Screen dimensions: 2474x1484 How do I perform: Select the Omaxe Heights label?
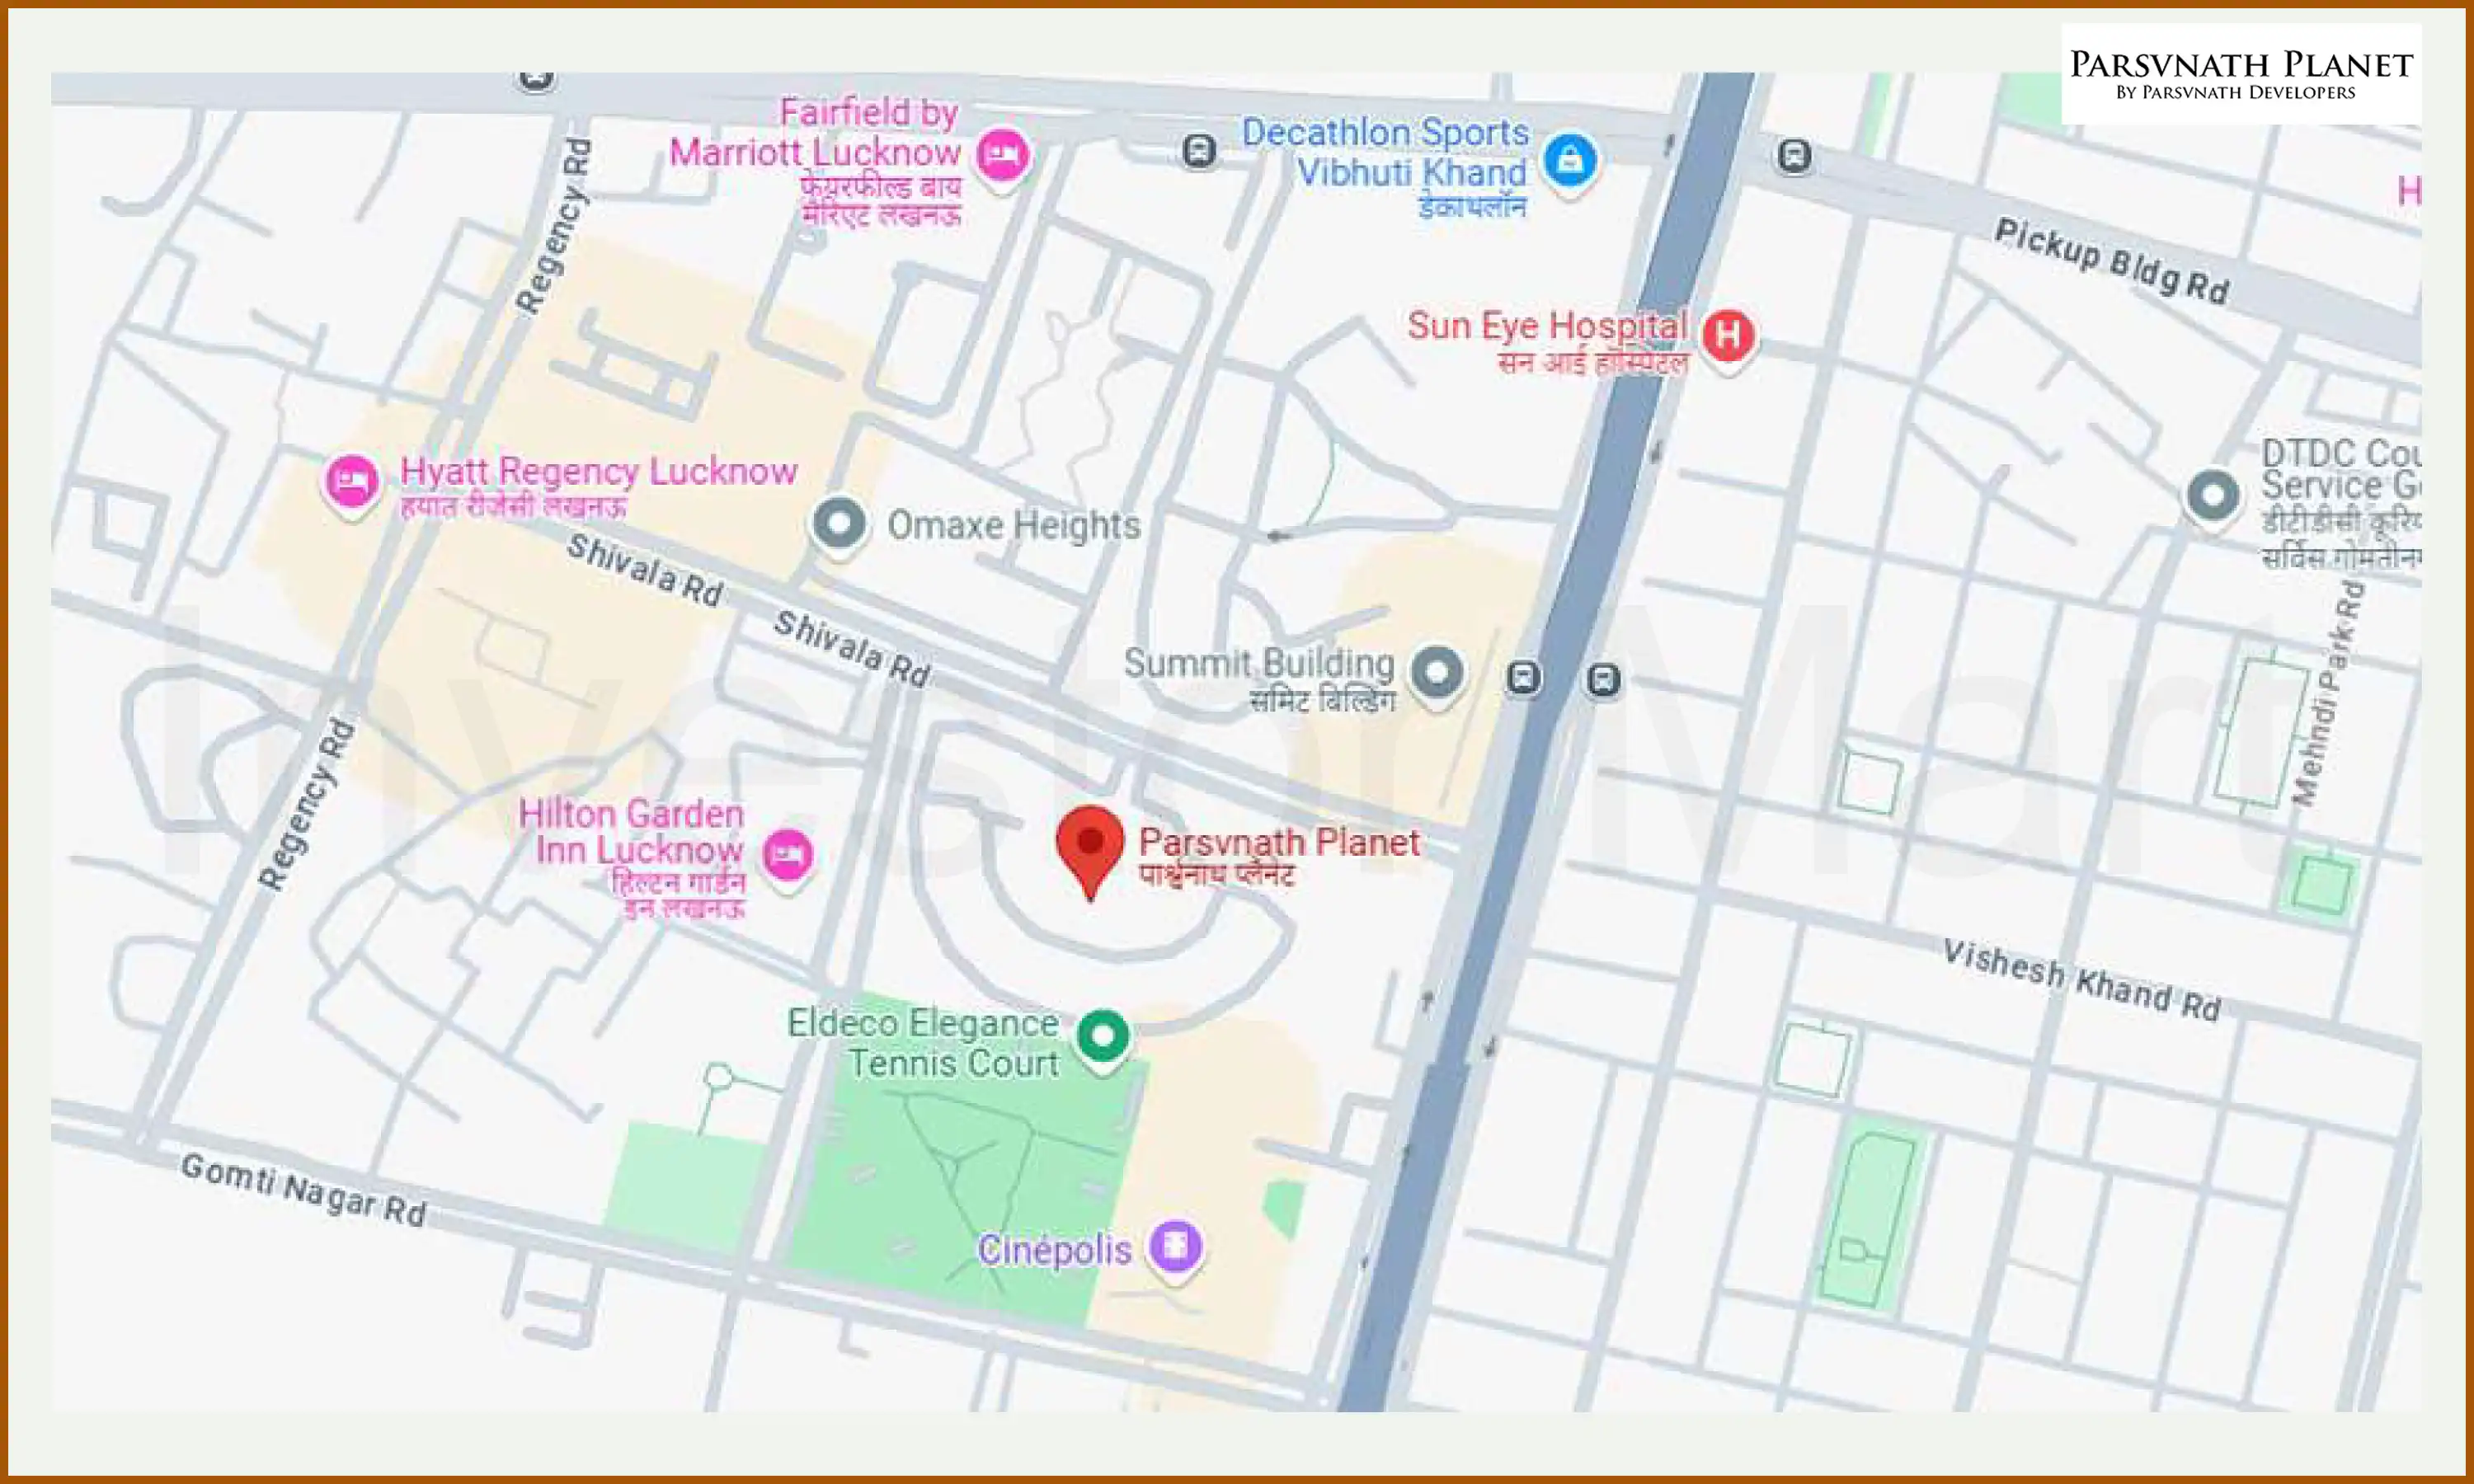(1014, 525)
